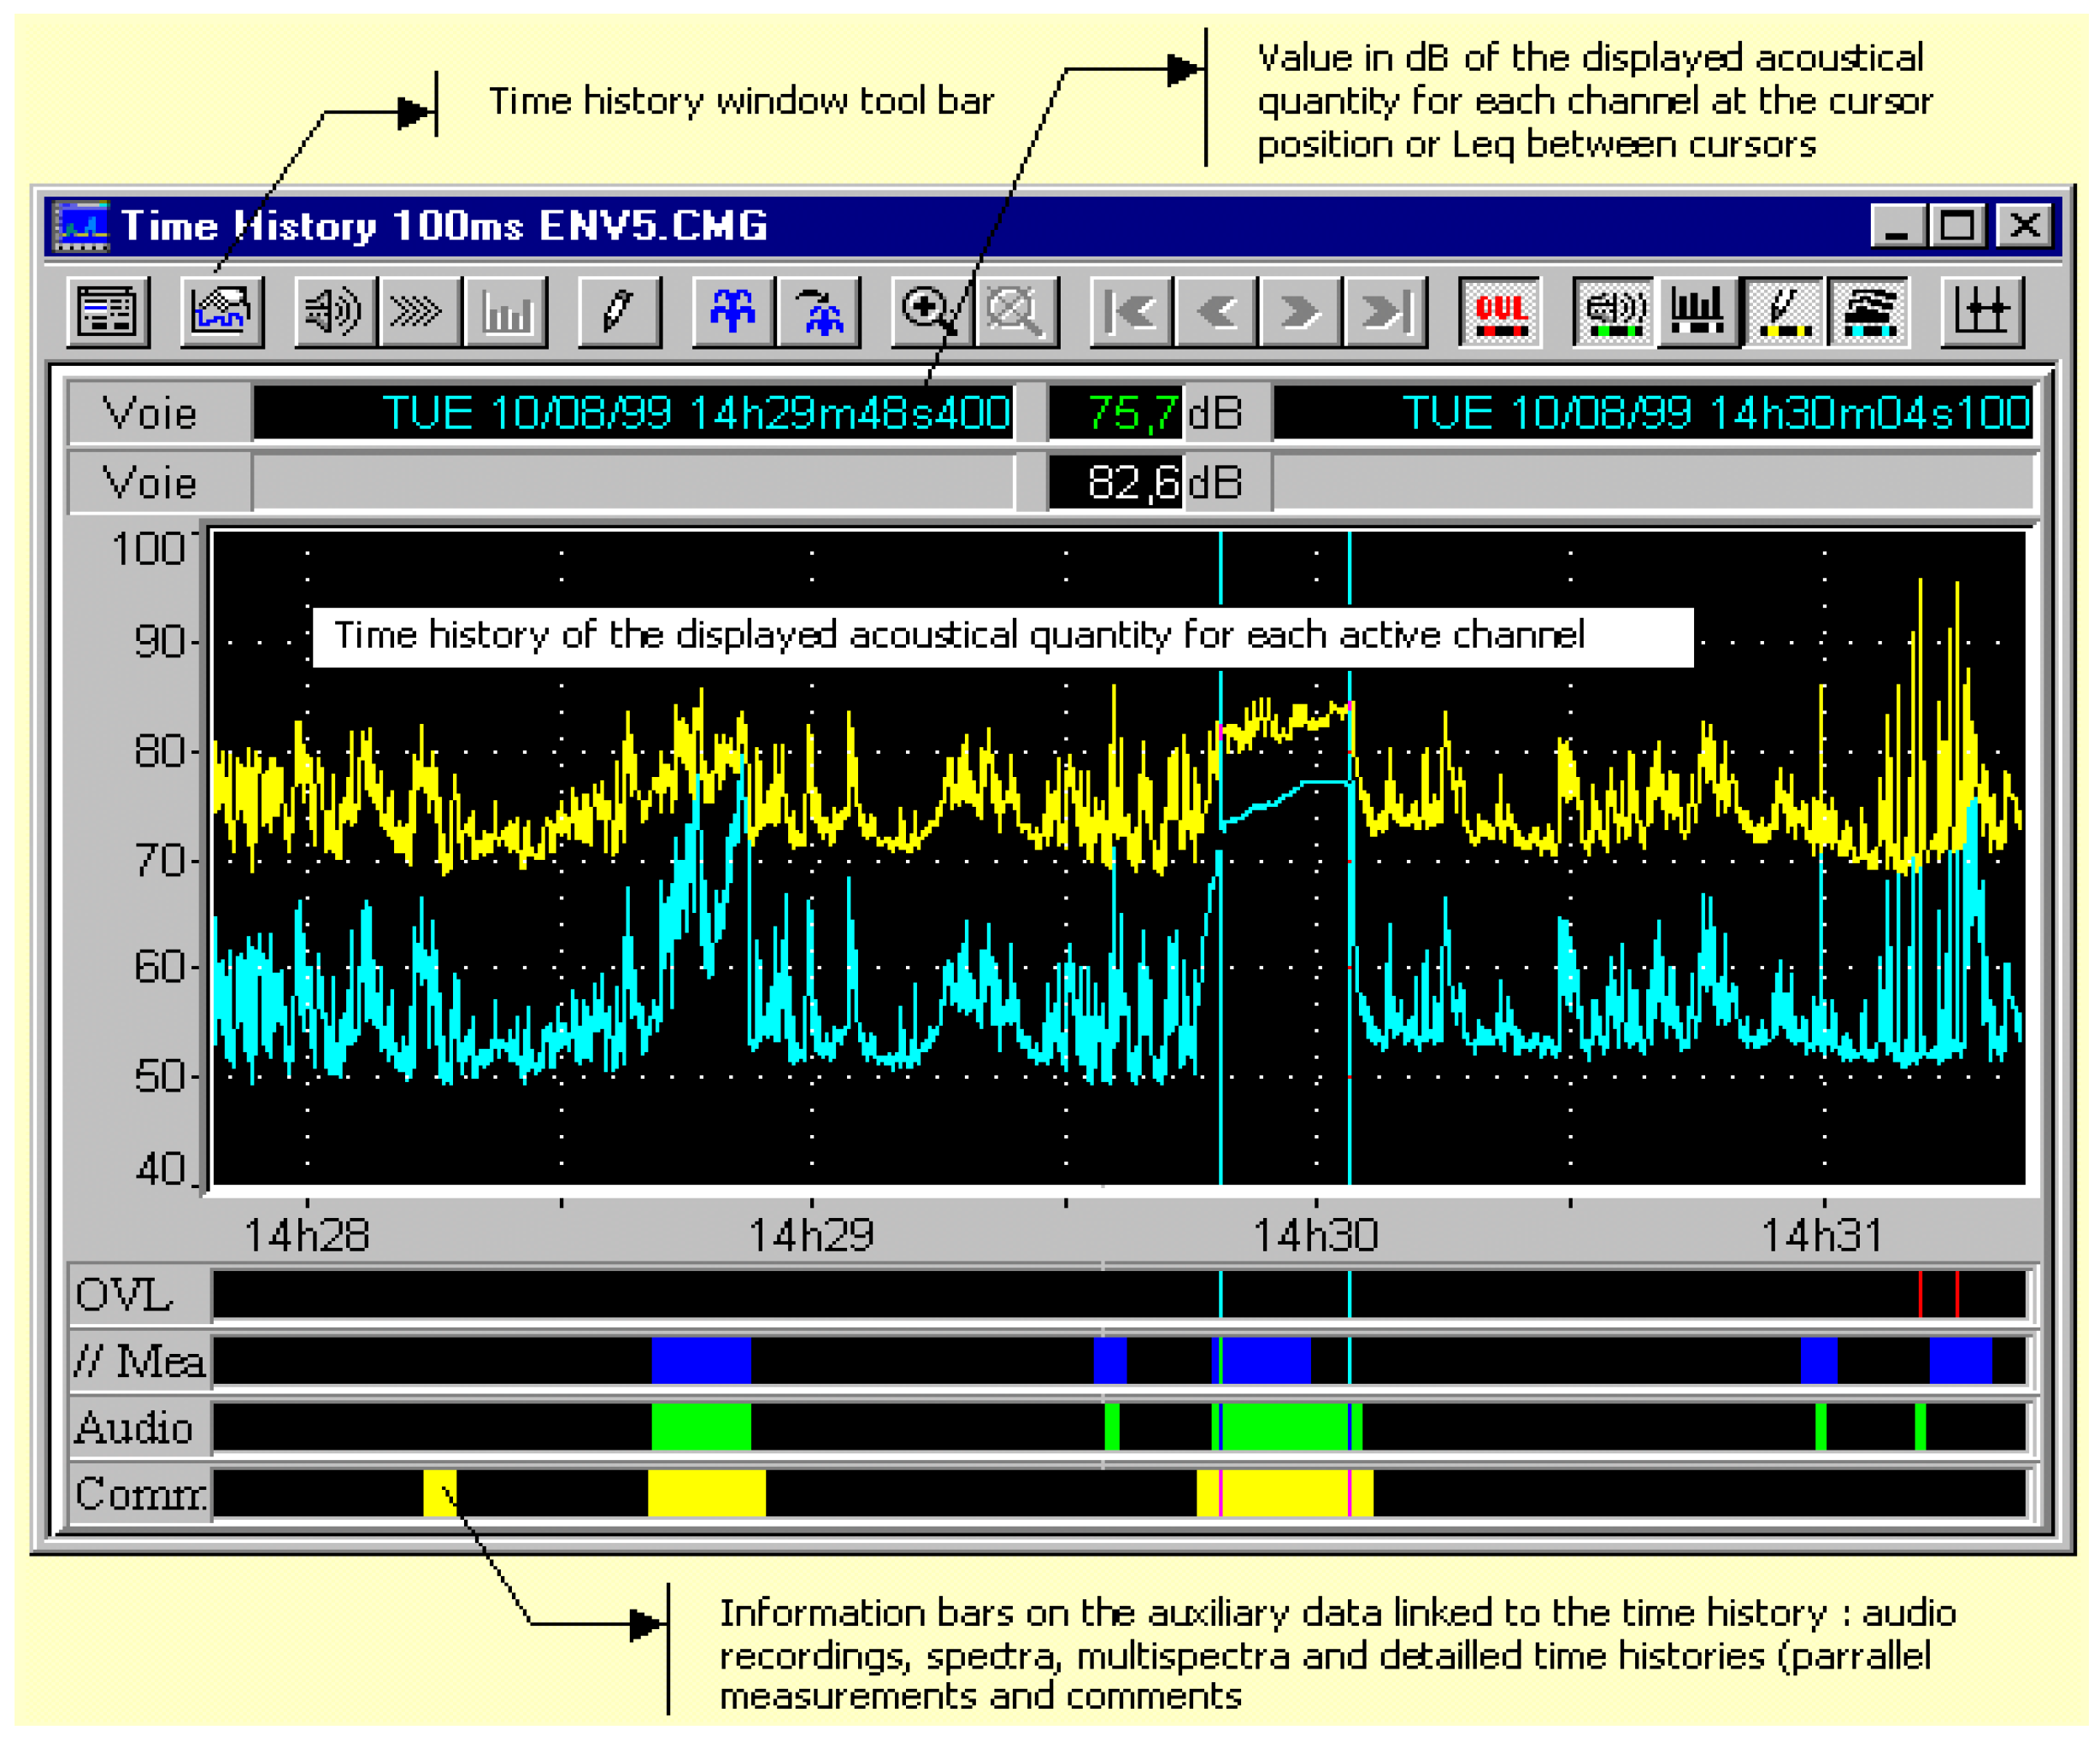Click the cursors icon at toolbar end
The width and height of the screenshot is (2100, 1742).
(1982, 311)
